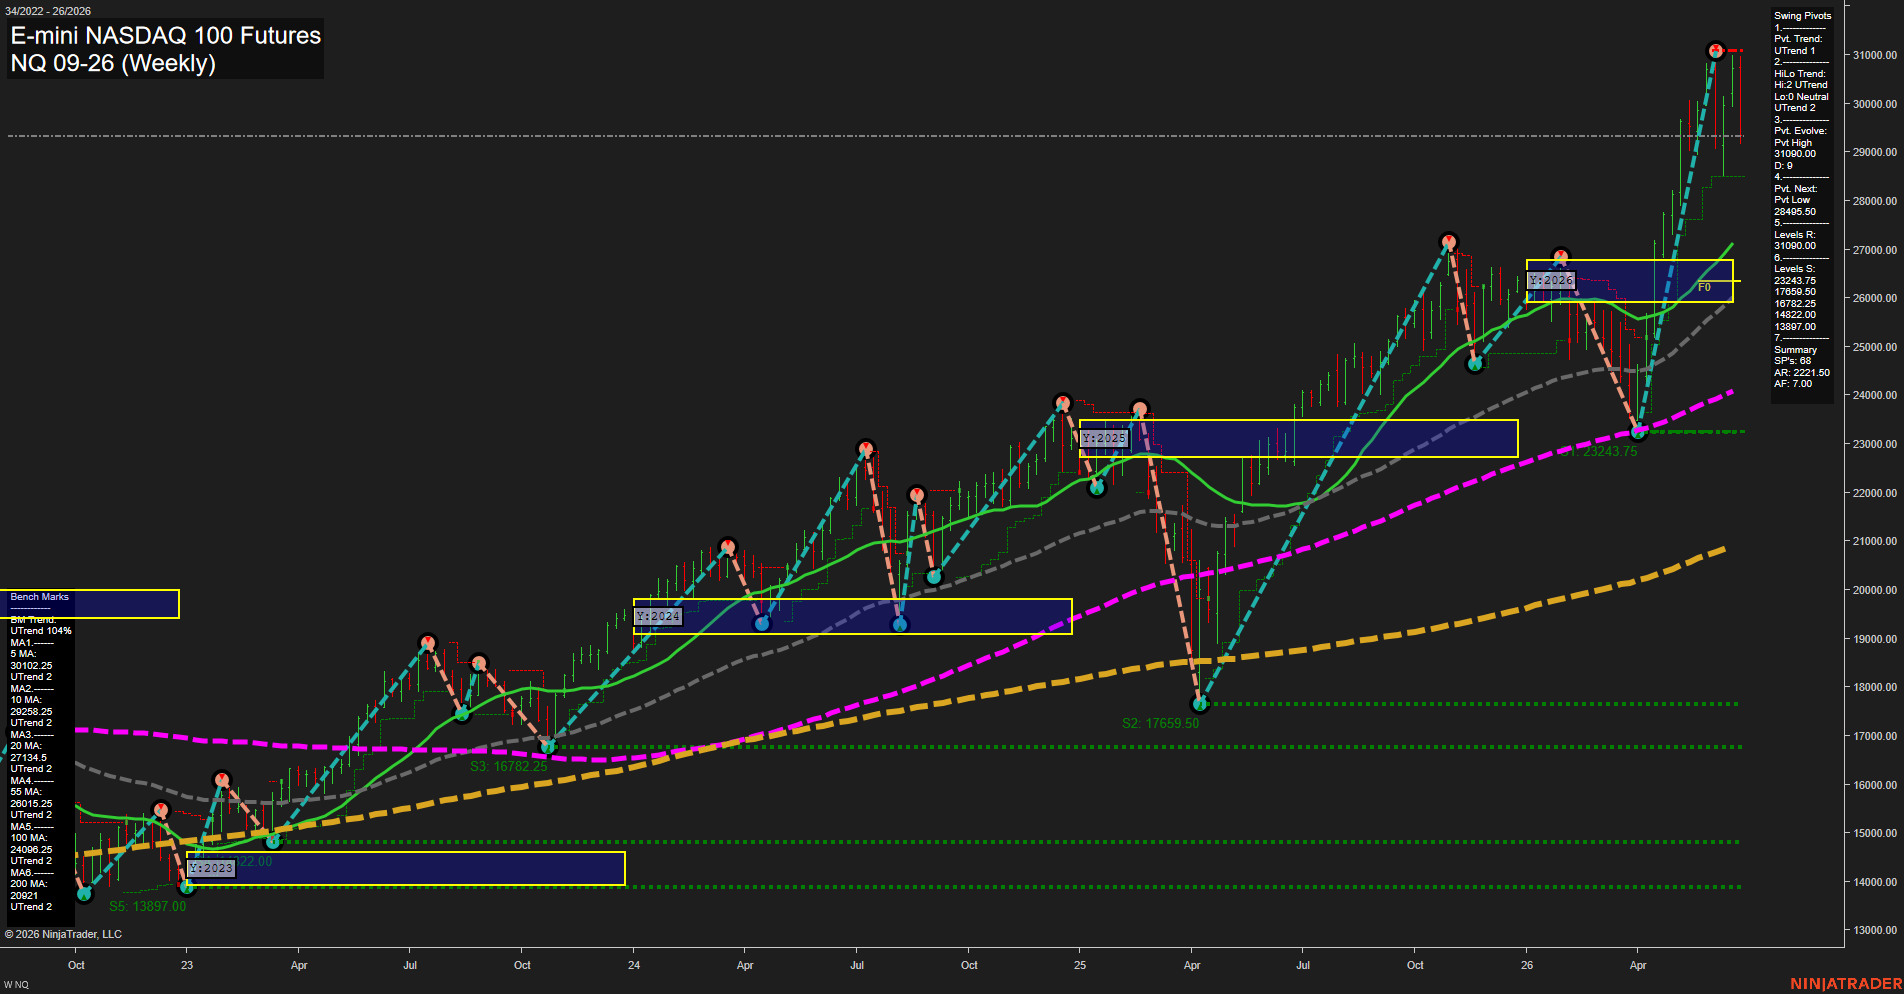
Task: Select the pivot low marker labeled 23243.75
Action: tap(1638, 432)
